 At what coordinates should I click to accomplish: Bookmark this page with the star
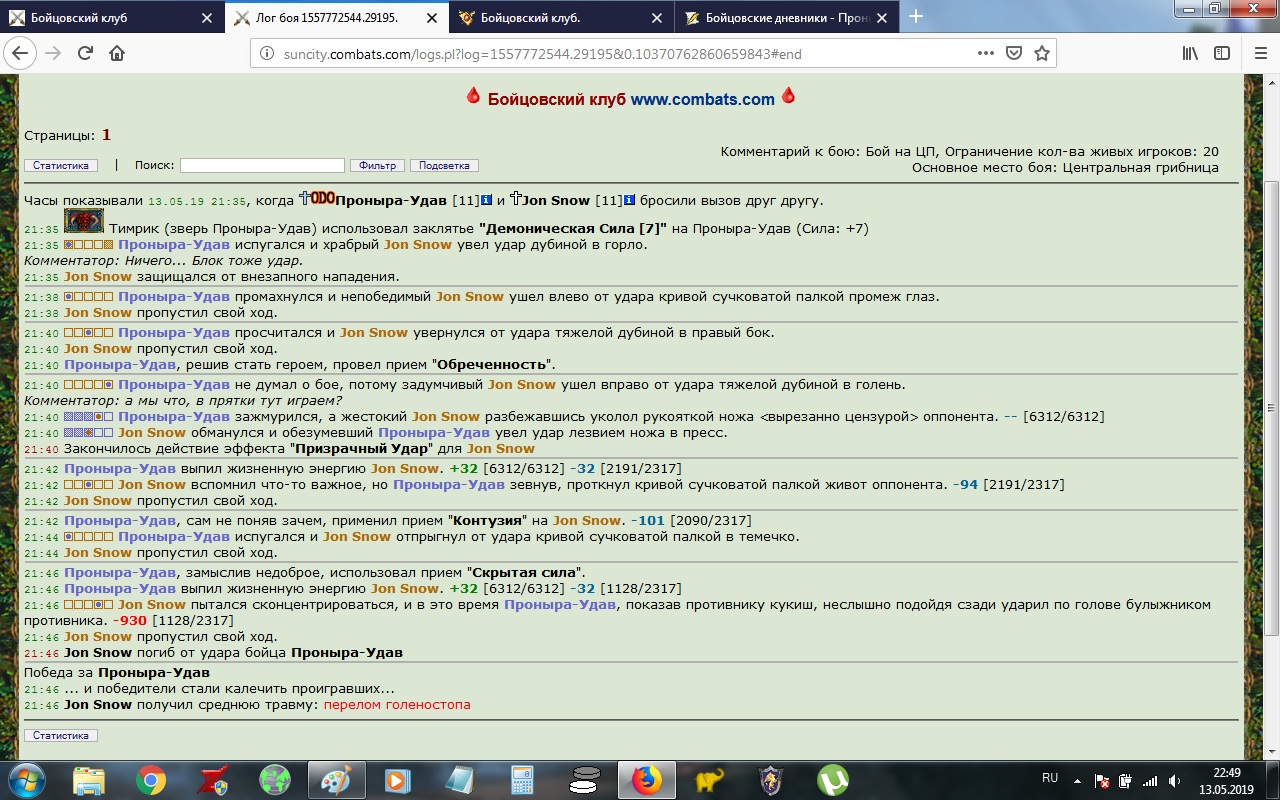click(x=1042, y=53)
